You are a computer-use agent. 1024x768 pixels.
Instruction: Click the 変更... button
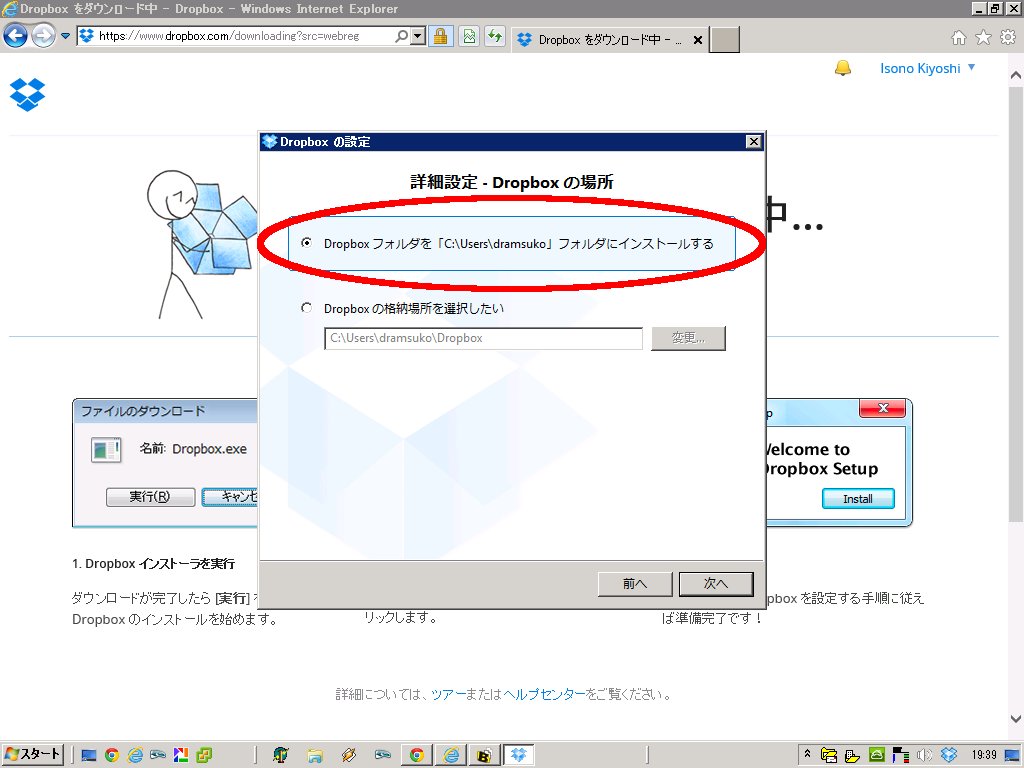tap(688, 338)
